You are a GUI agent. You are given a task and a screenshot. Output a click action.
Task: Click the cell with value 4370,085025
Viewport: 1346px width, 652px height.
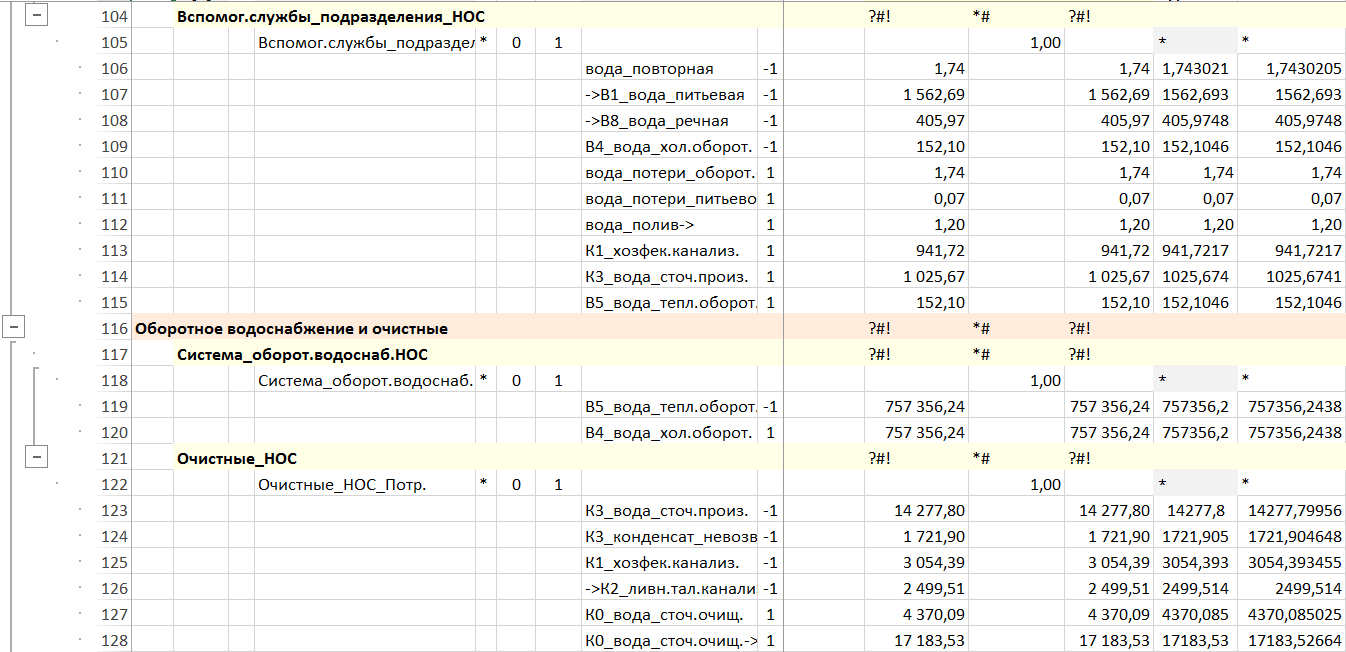1291,615
